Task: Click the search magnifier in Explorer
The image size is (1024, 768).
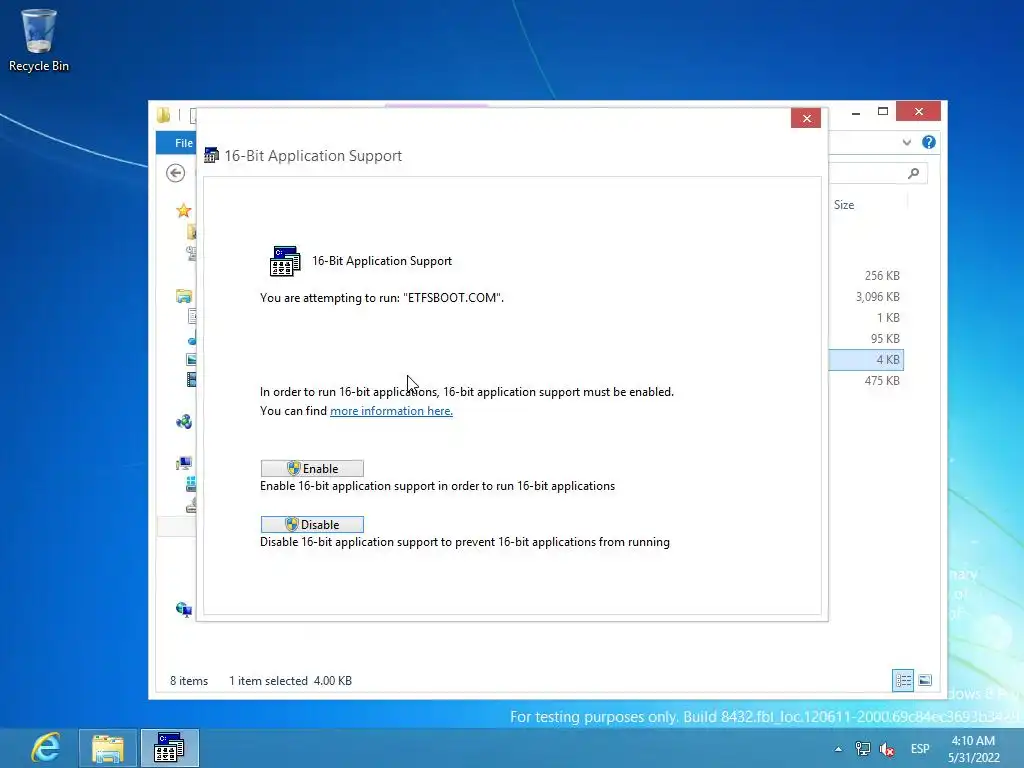Action: click(914, 173)
